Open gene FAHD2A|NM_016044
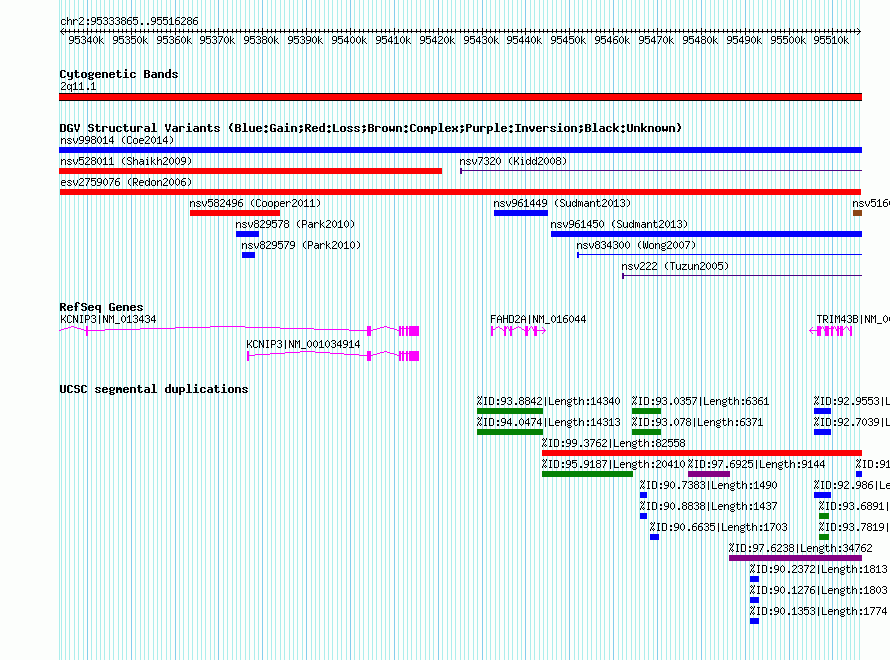The width and height of the screenshot is (890, 660). point(538,320)
